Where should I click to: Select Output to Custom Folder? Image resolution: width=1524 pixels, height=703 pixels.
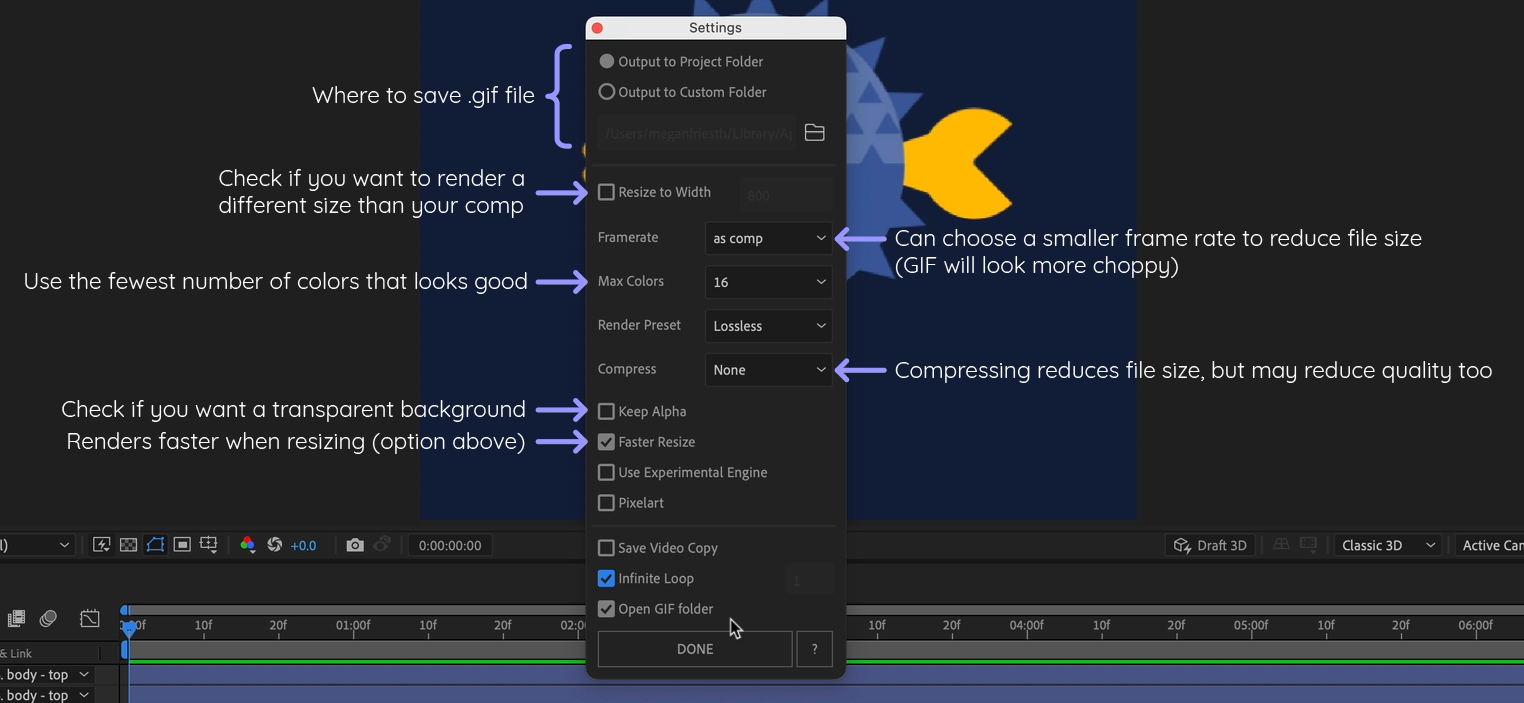pyautogui.click(x=606, y=92)
